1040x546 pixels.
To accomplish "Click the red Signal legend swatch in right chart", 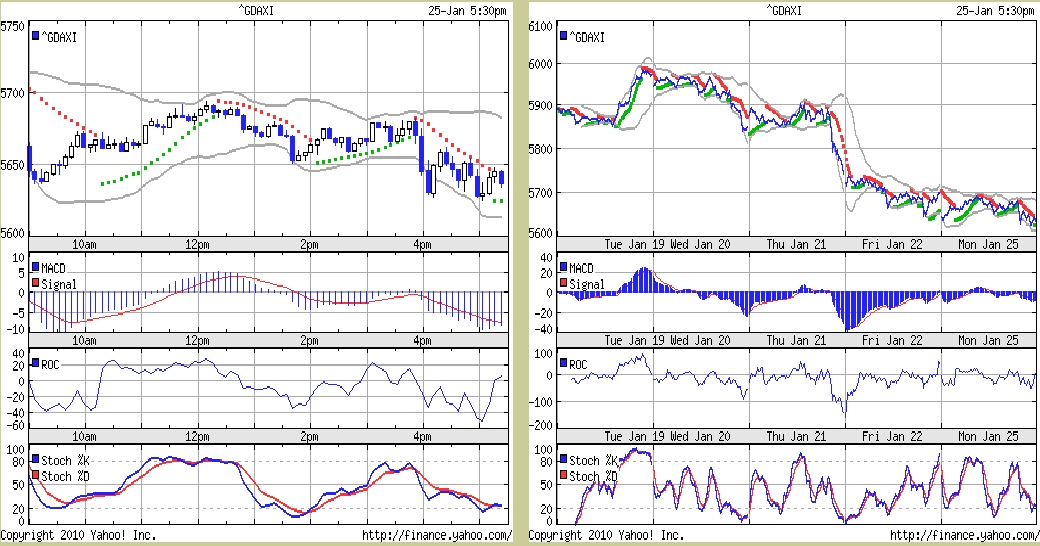I will click(x=563, y=283).
